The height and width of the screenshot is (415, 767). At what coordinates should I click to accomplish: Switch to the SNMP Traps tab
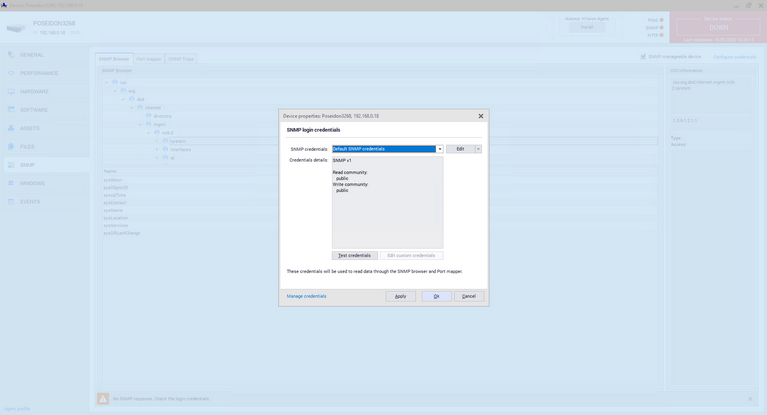[x=181, y=59]
